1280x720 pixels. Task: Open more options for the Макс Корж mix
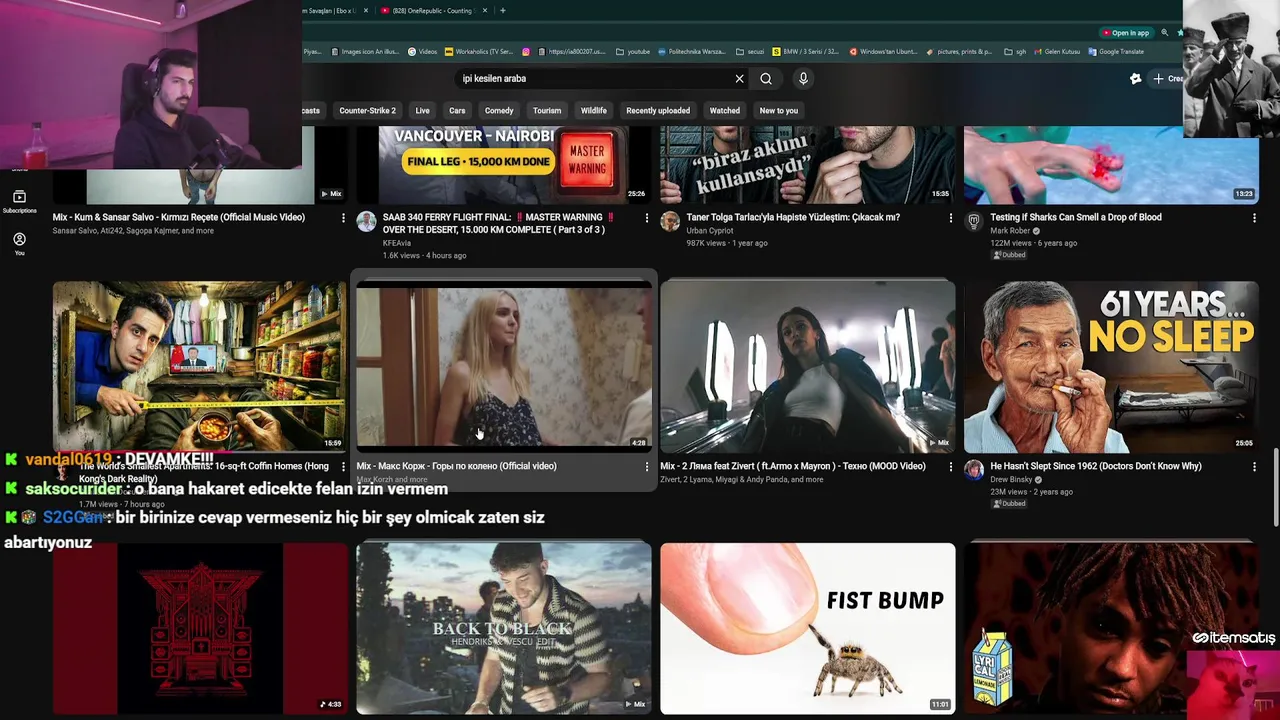[x=647, y=467]
